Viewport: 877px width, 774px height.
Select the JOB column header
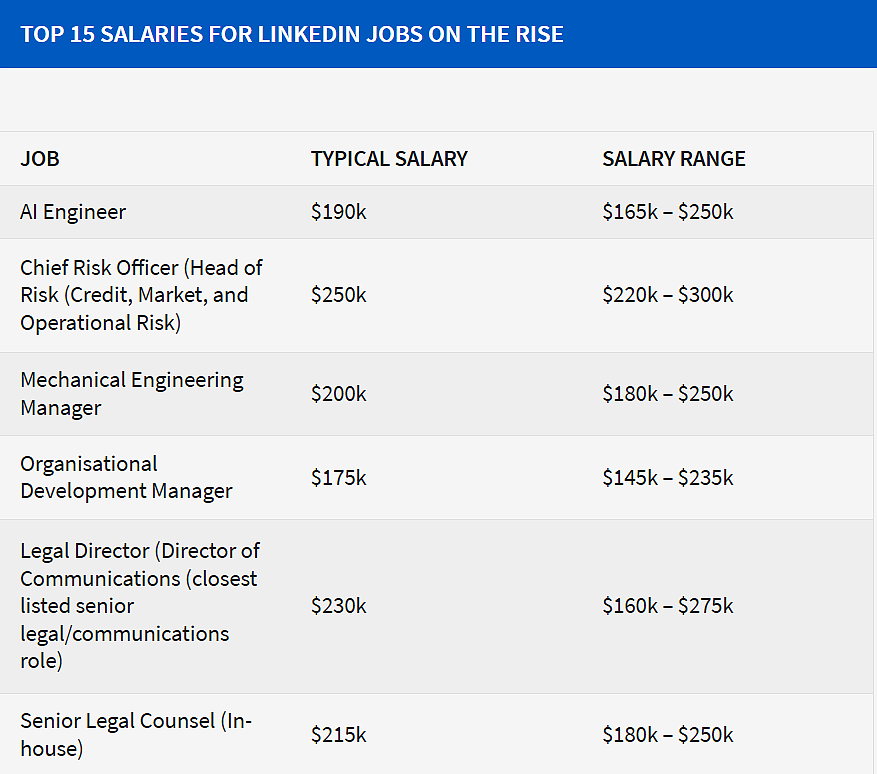pos(40,159)
